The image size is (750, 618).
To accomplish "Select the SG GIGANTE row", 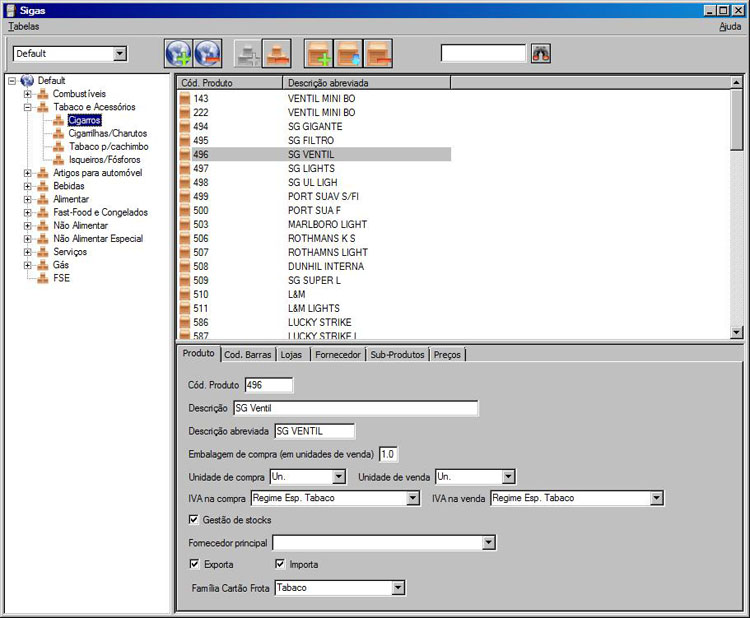I will tap(314, 126).
